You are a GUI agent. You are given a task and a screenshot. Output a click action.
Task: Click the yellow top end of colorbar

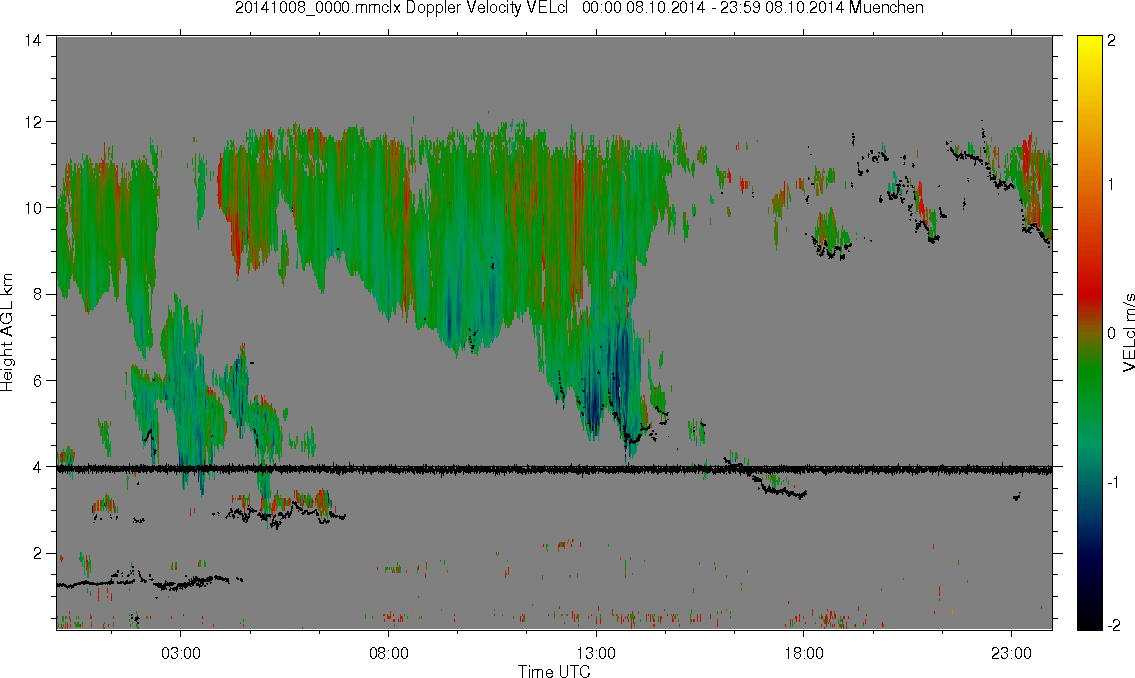1089,43
